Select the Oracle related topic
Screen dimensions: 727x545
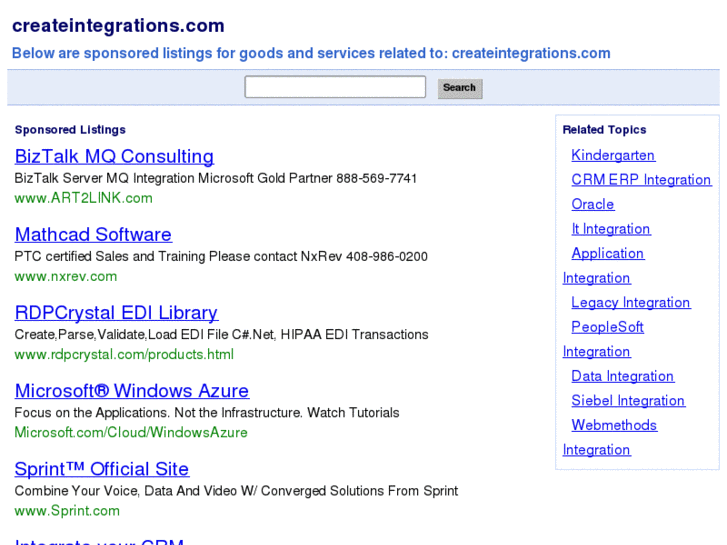pos(593,205)
